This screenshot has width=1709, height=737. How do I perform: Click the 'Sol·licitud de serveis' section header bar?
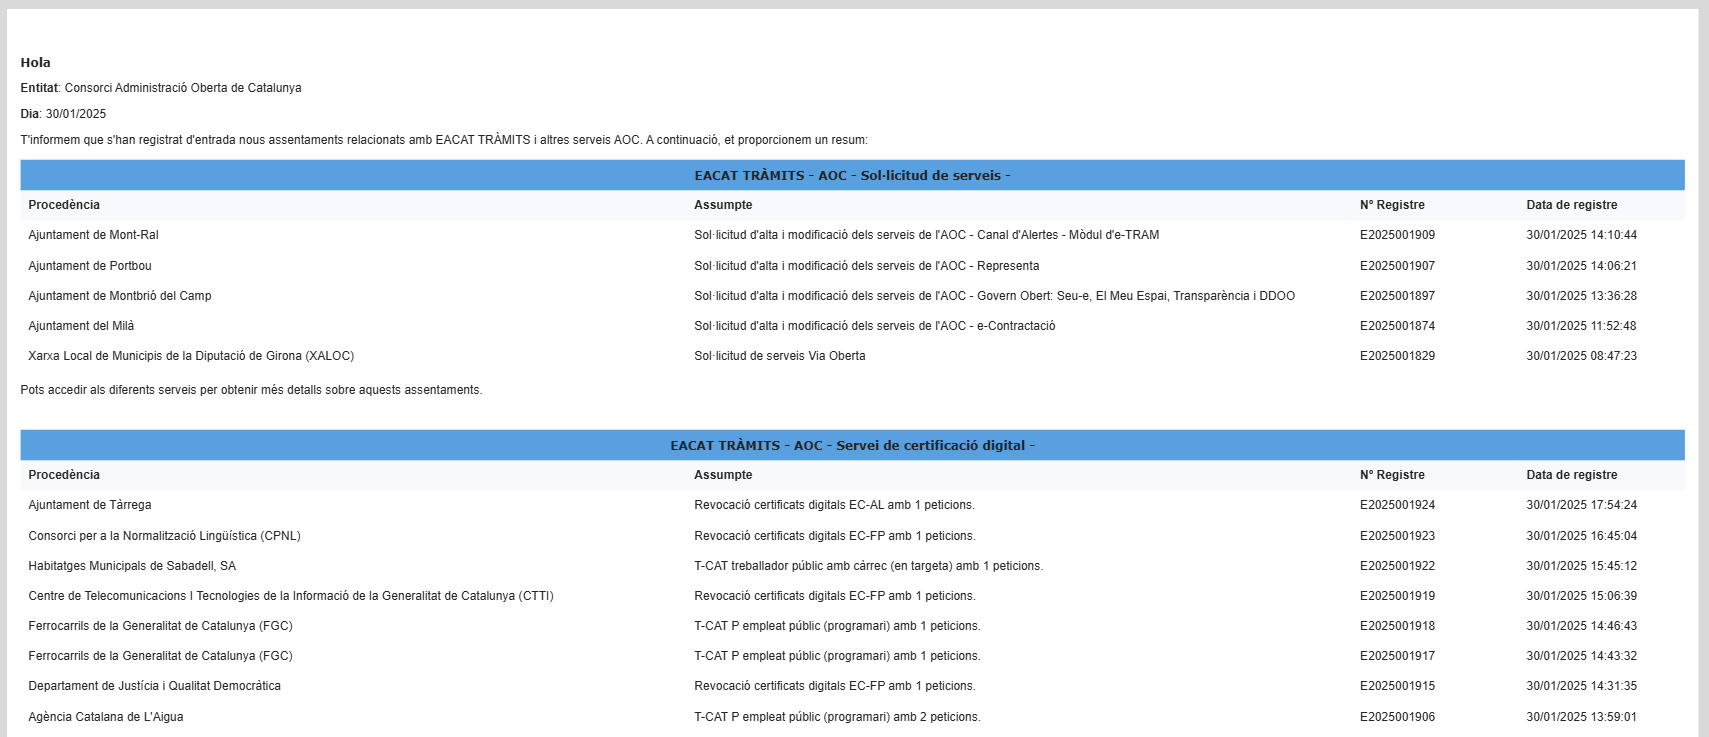point(852,175)
